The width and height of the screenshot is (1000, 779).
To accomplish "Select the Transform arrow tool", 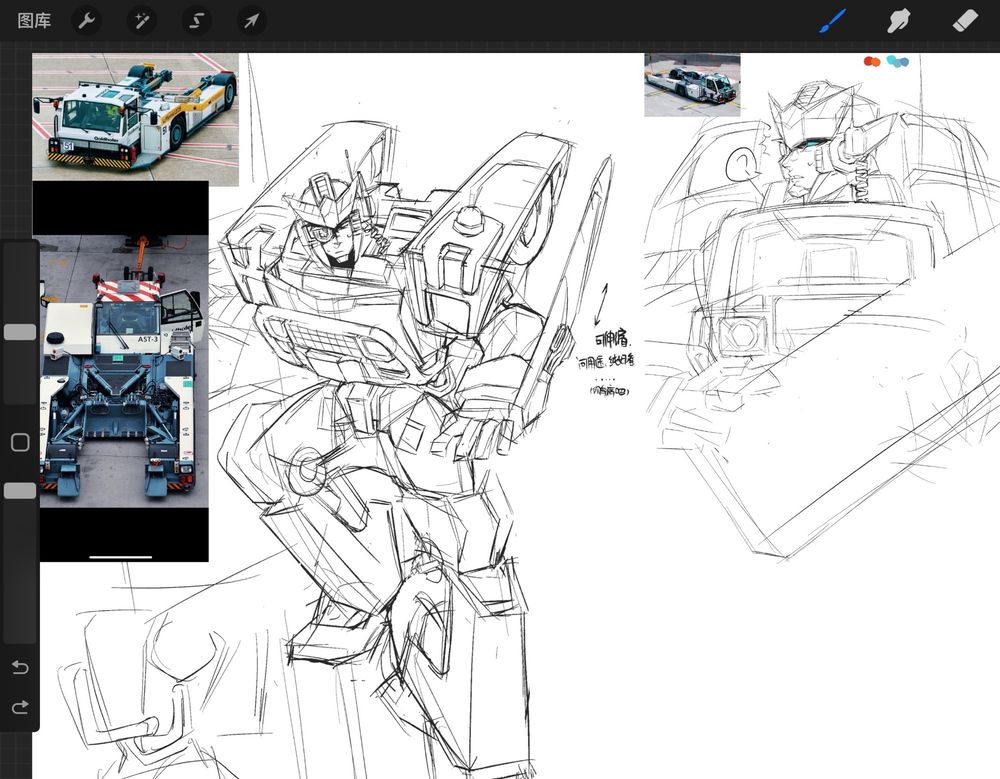I will pyautogui.click(x=251, y=21).
